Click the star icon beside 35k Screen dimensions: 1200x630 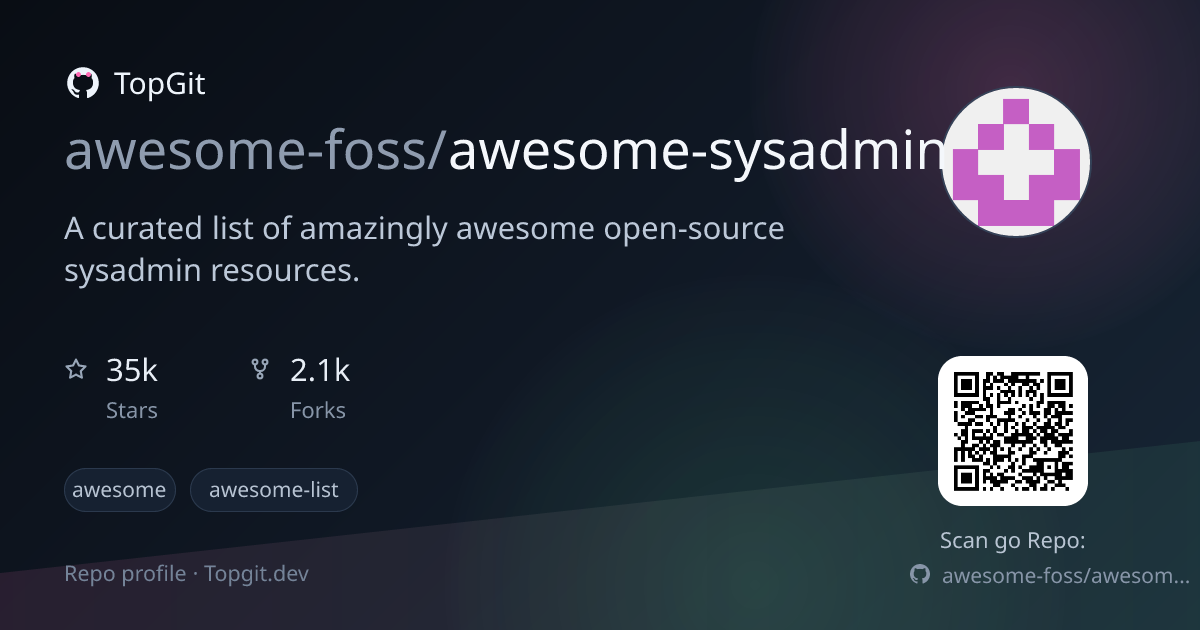click(76, 371)
